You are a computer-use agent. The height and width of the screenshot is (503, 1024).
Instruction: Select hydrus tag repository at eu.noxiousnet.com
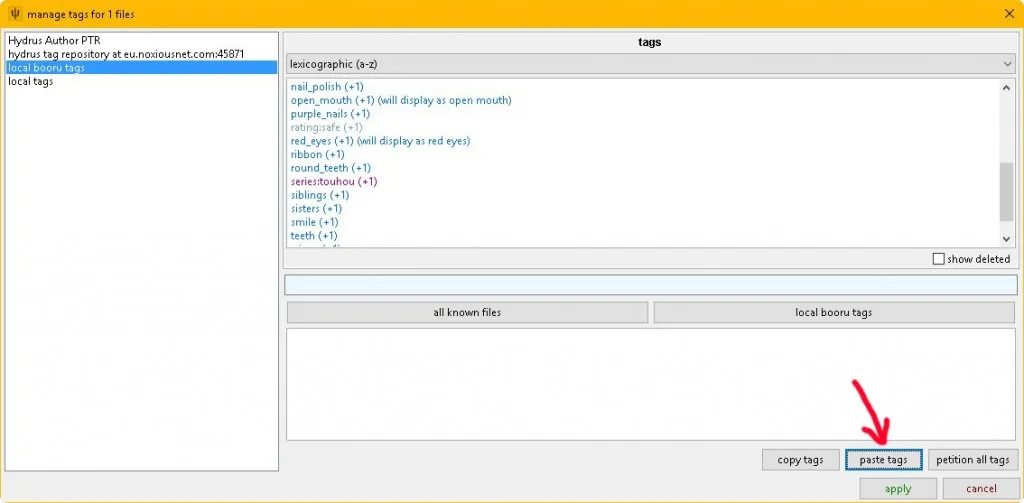pyautogui.click(x=126, y=54)
